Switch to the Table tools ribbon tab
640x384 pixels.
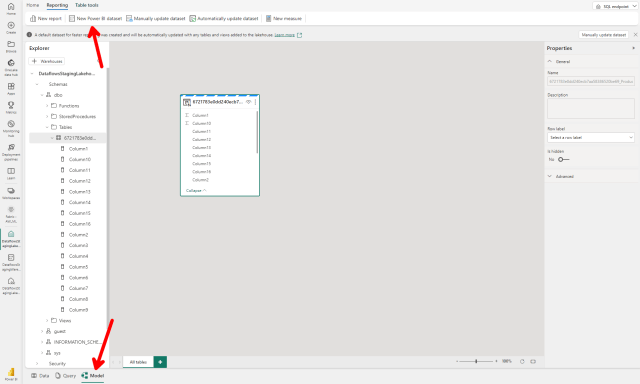pyautogui.click(x=87, y=5)
